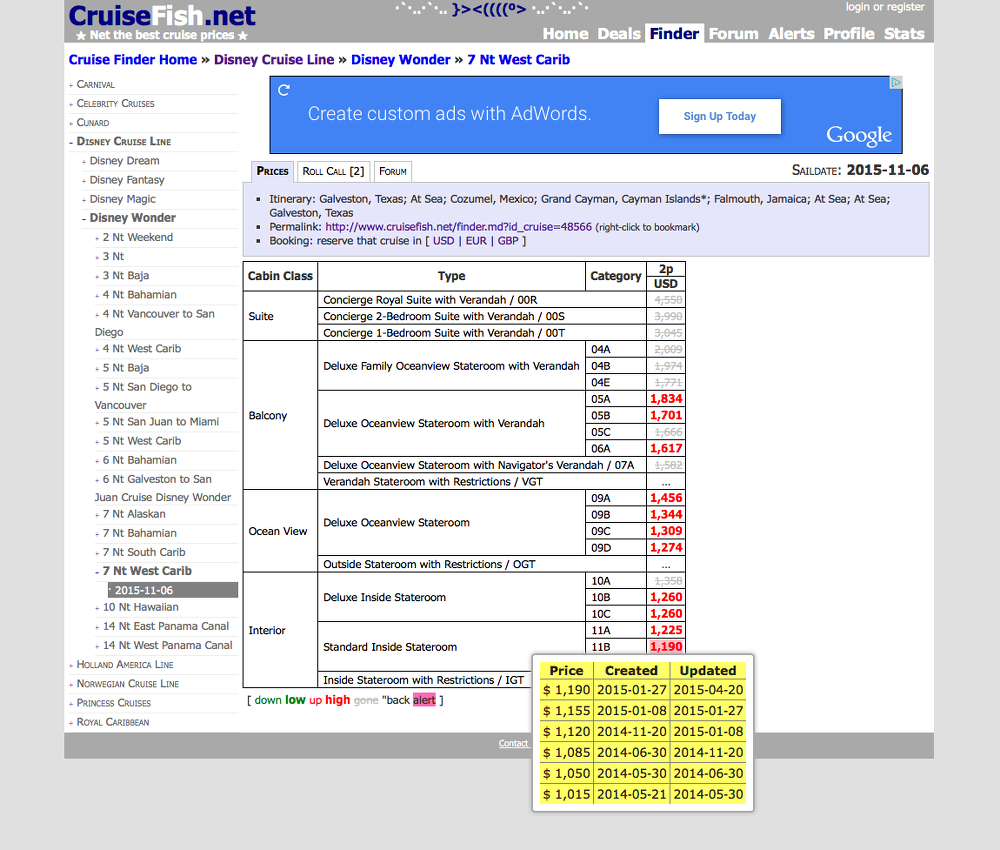Expand Cunard in the sidebar
1000x850 pixels.
click(92, 122)
